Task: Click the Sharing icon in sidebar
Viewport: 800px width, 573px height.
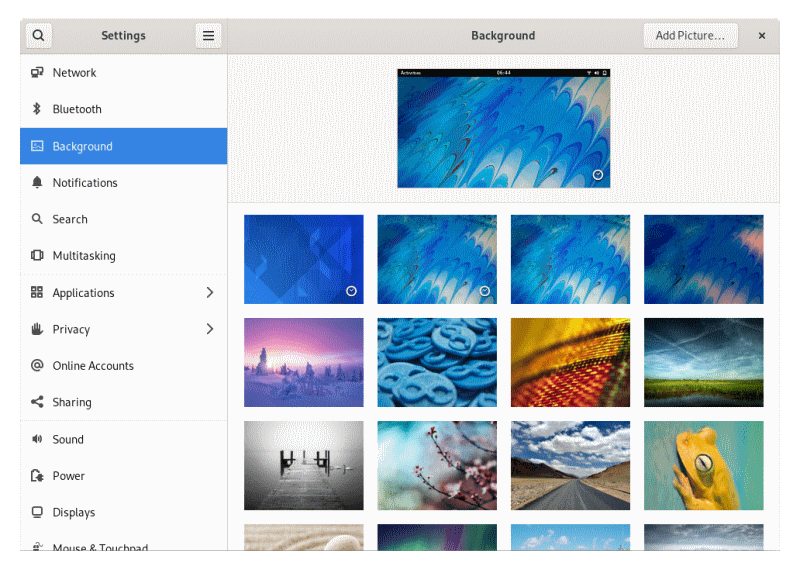Action: [x=37, y=402]
